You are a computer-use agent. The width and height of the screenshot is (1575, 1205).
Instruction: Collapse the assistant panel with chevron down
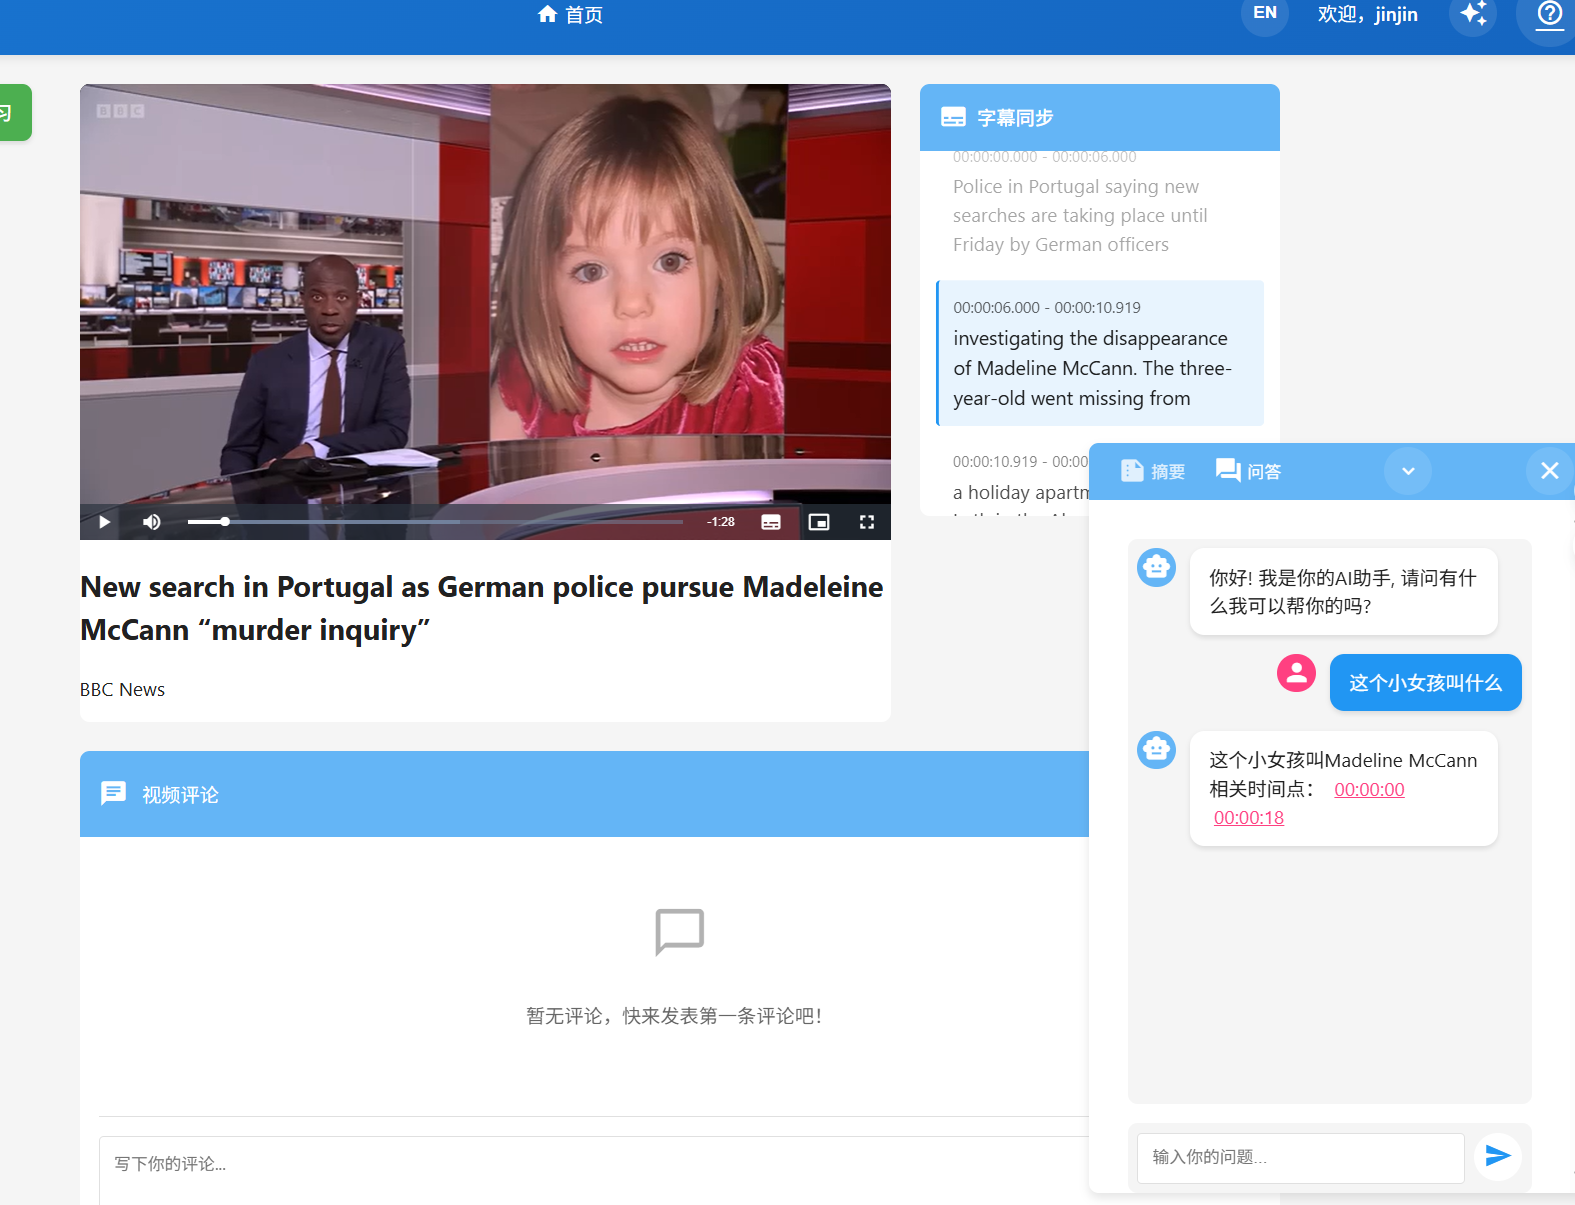click(x=1408, y=471)
